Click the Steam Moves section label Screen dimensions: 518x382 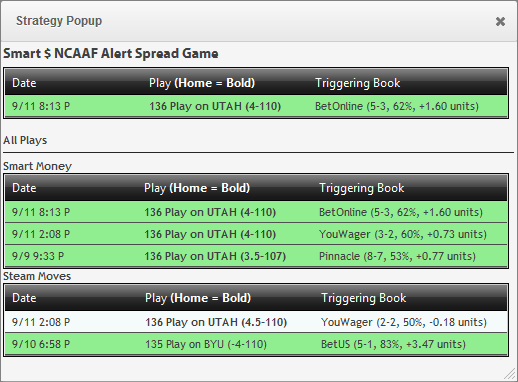[x=37, y=276]
